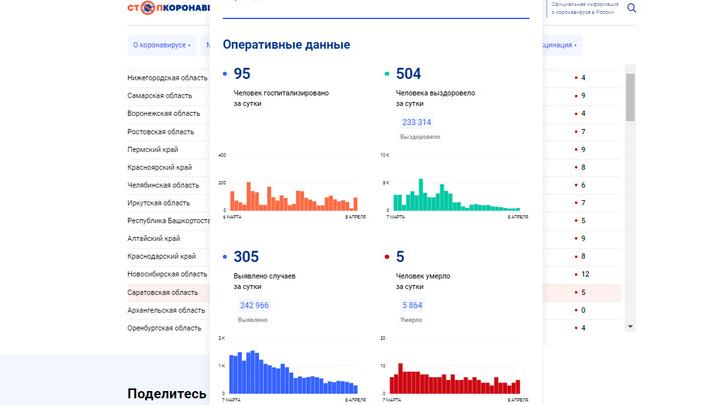The image size is (720, 405).
Task: Click the region list scrollbar thumb
Action: (x=630, y=95)
